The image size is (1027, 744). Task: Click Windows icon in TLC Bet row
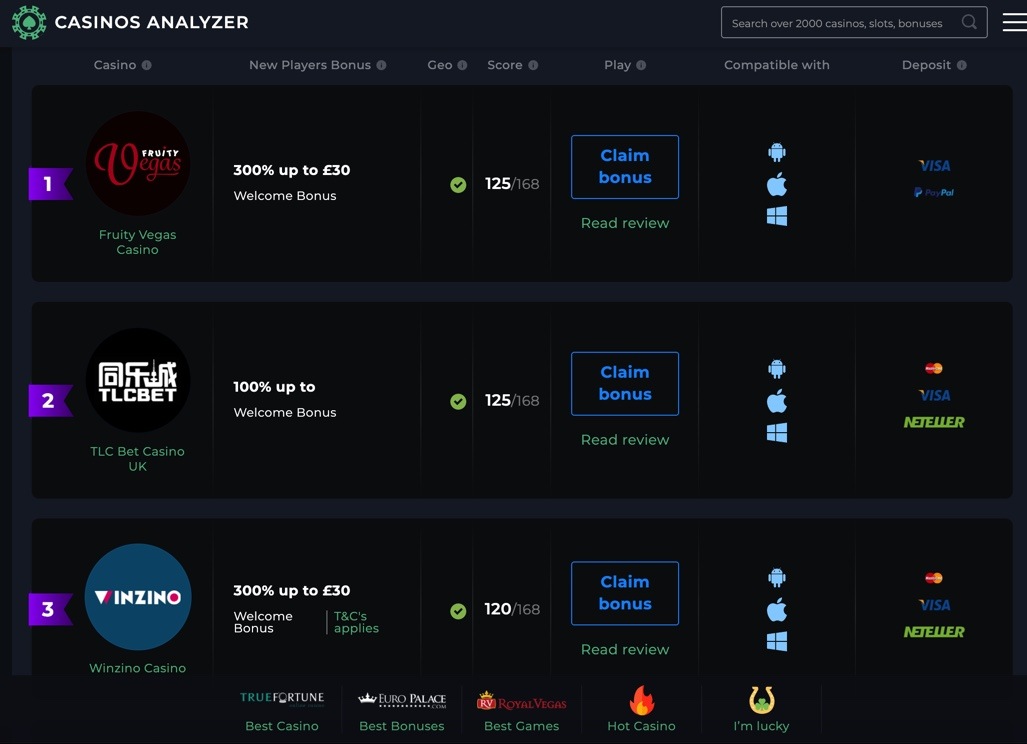(777, 433)
